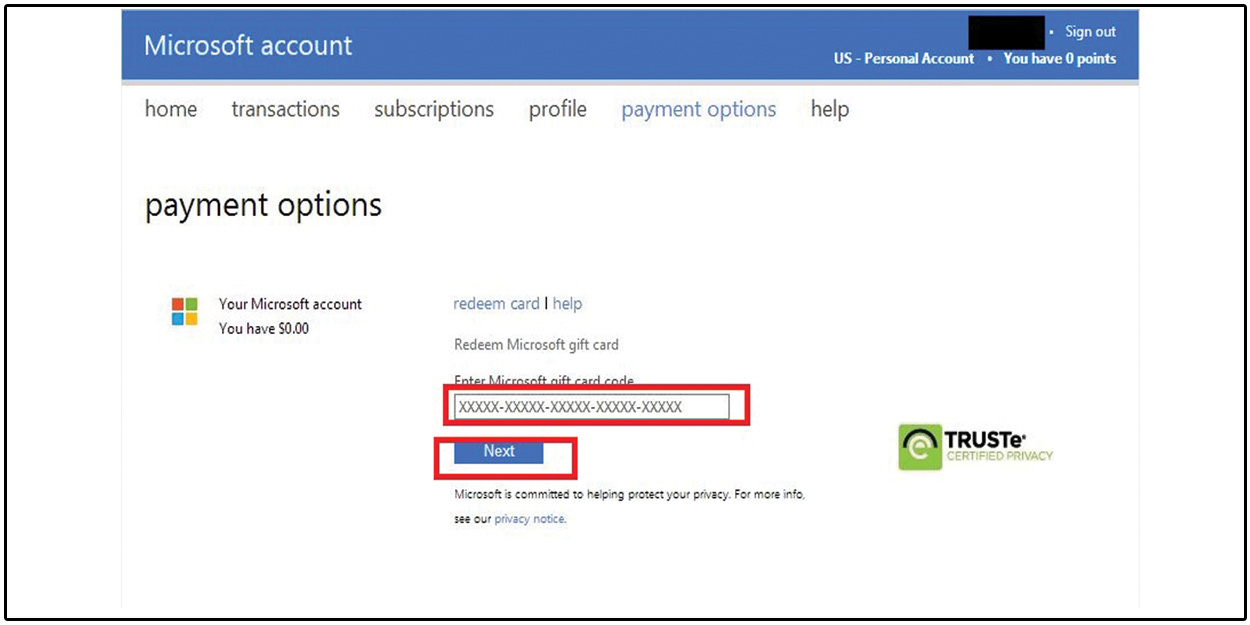The image size is (1250, 625).
Task: Open the help tab in navigation
Action: [830, 109]
